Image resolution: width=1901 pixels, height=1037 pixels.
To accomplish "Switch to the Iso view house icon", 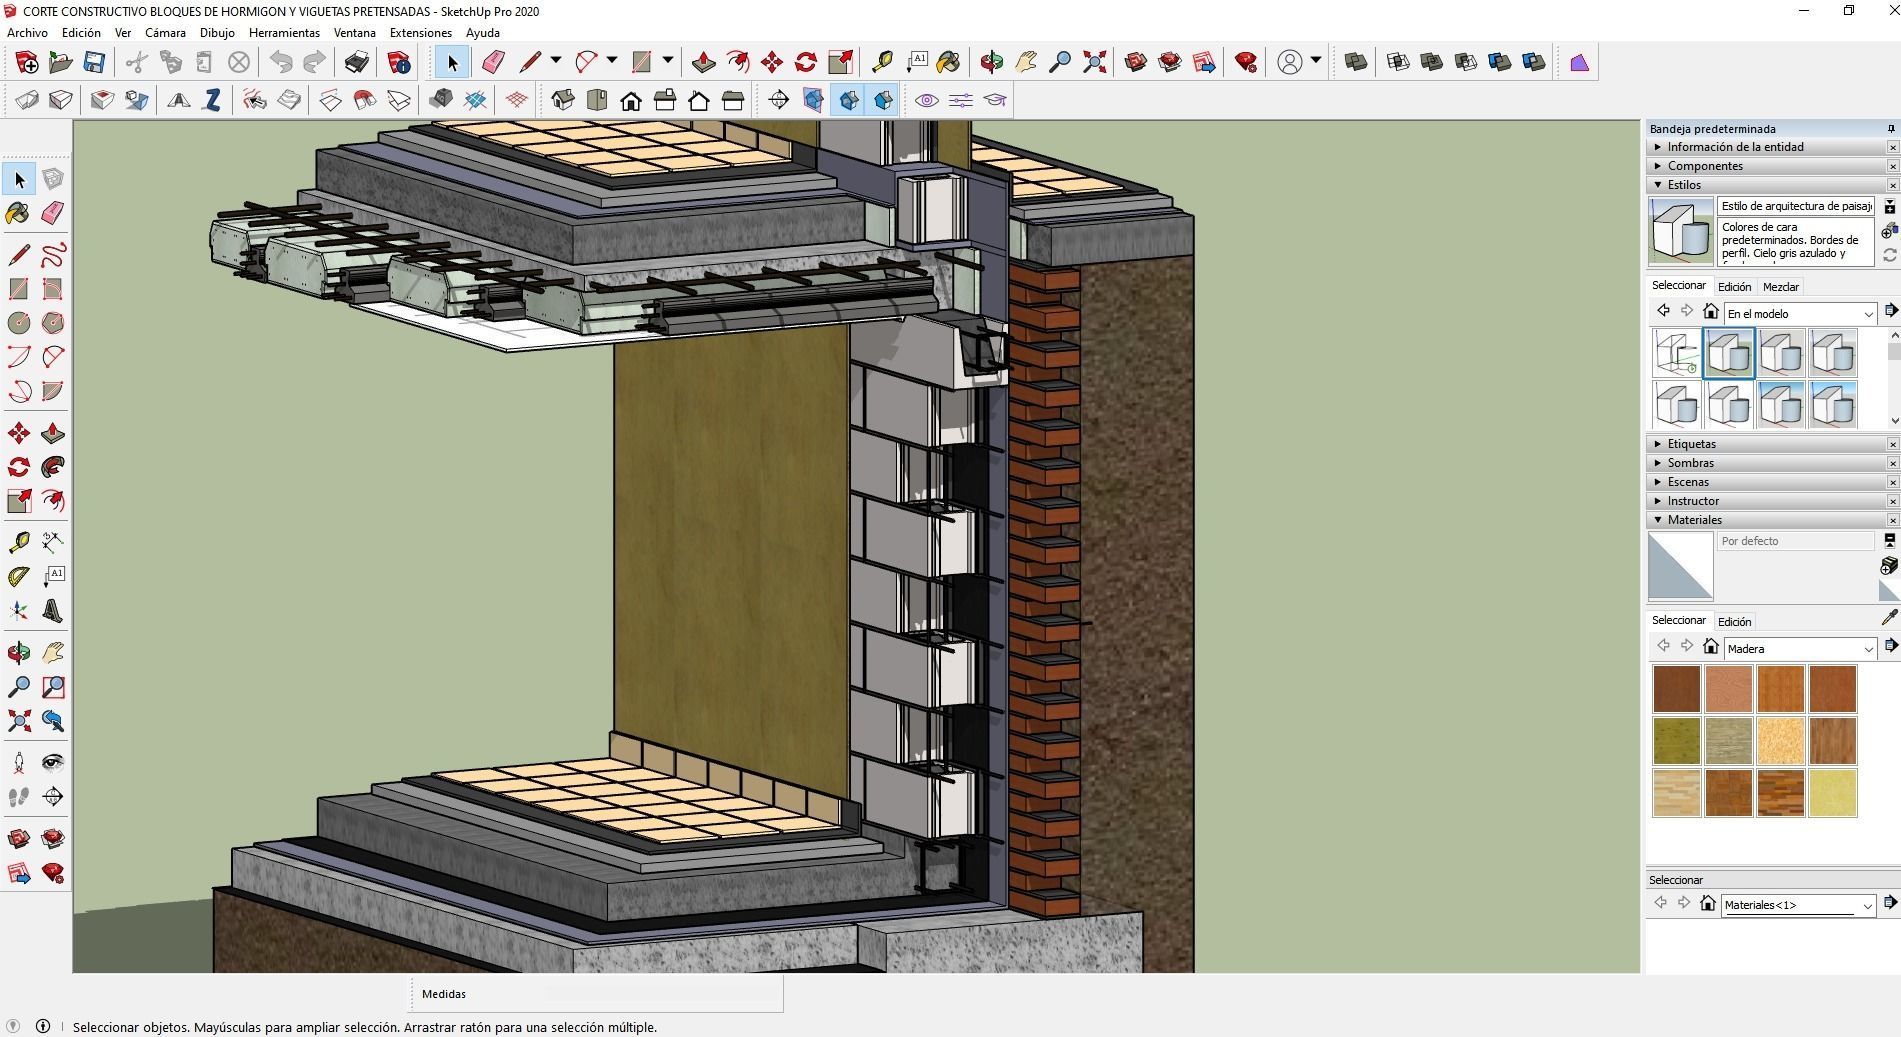I will pyautogui.click(x=563, y=100).
